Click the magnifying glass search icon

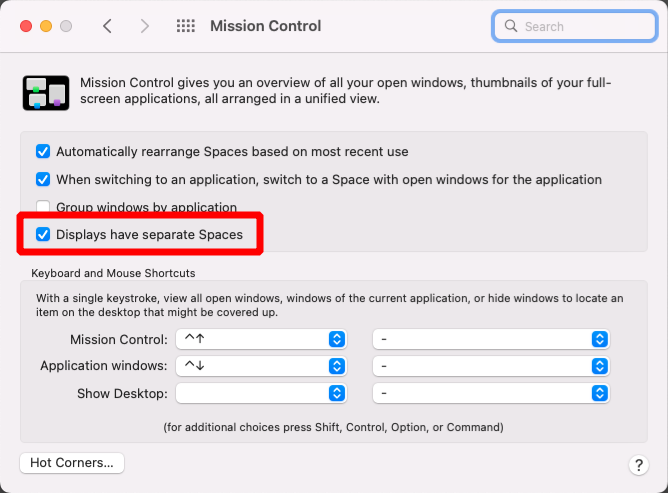coord(511,26)
